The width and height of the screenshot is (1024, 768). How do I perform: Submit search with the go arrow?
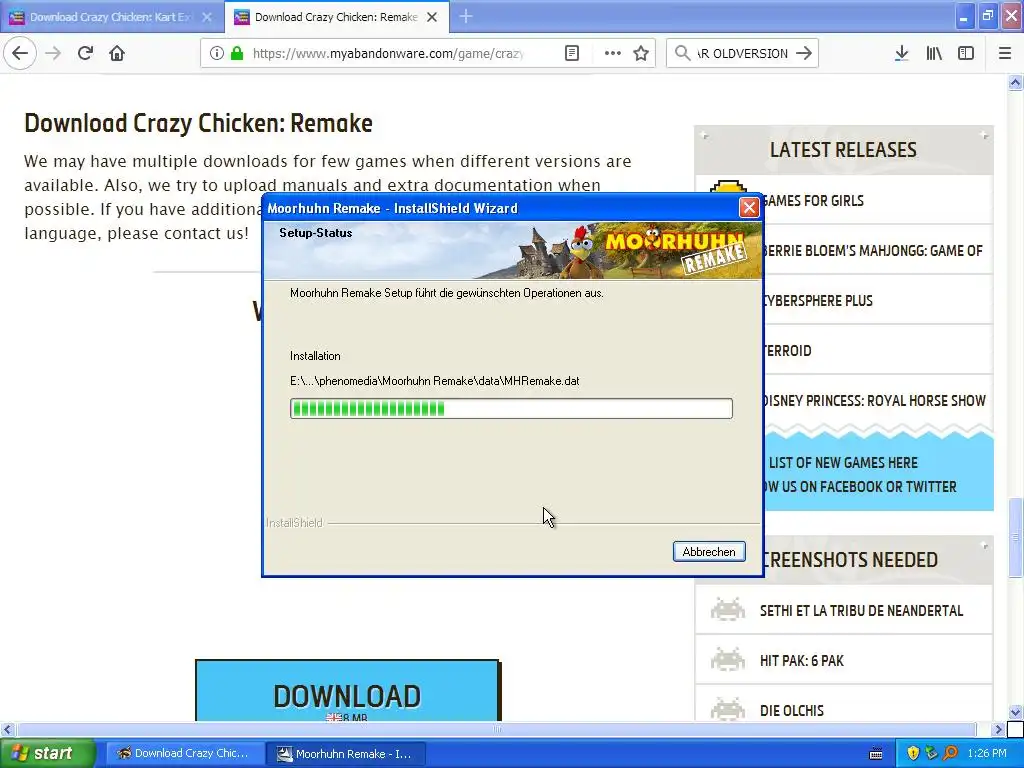804,53
